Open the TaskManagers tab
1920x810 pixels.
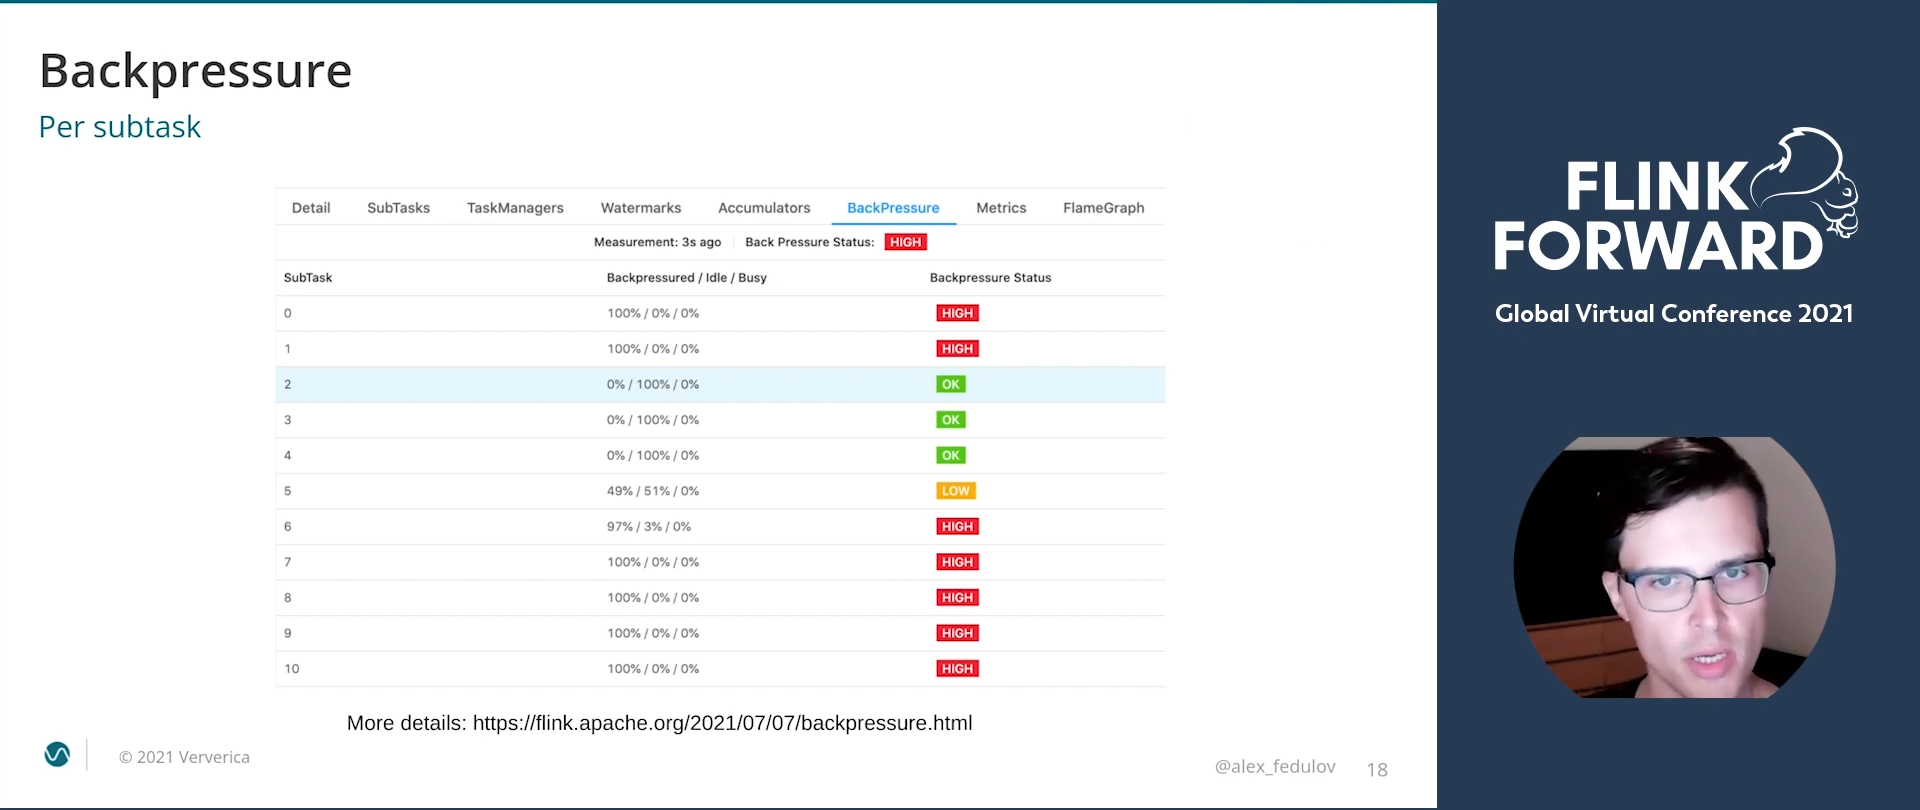tap(515, 208)
